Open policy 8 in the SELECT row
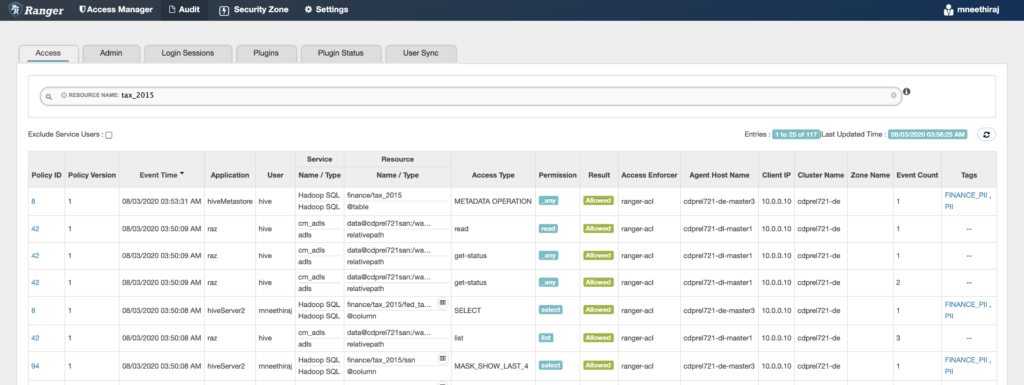1024x385 pixels. pos(33,311)
